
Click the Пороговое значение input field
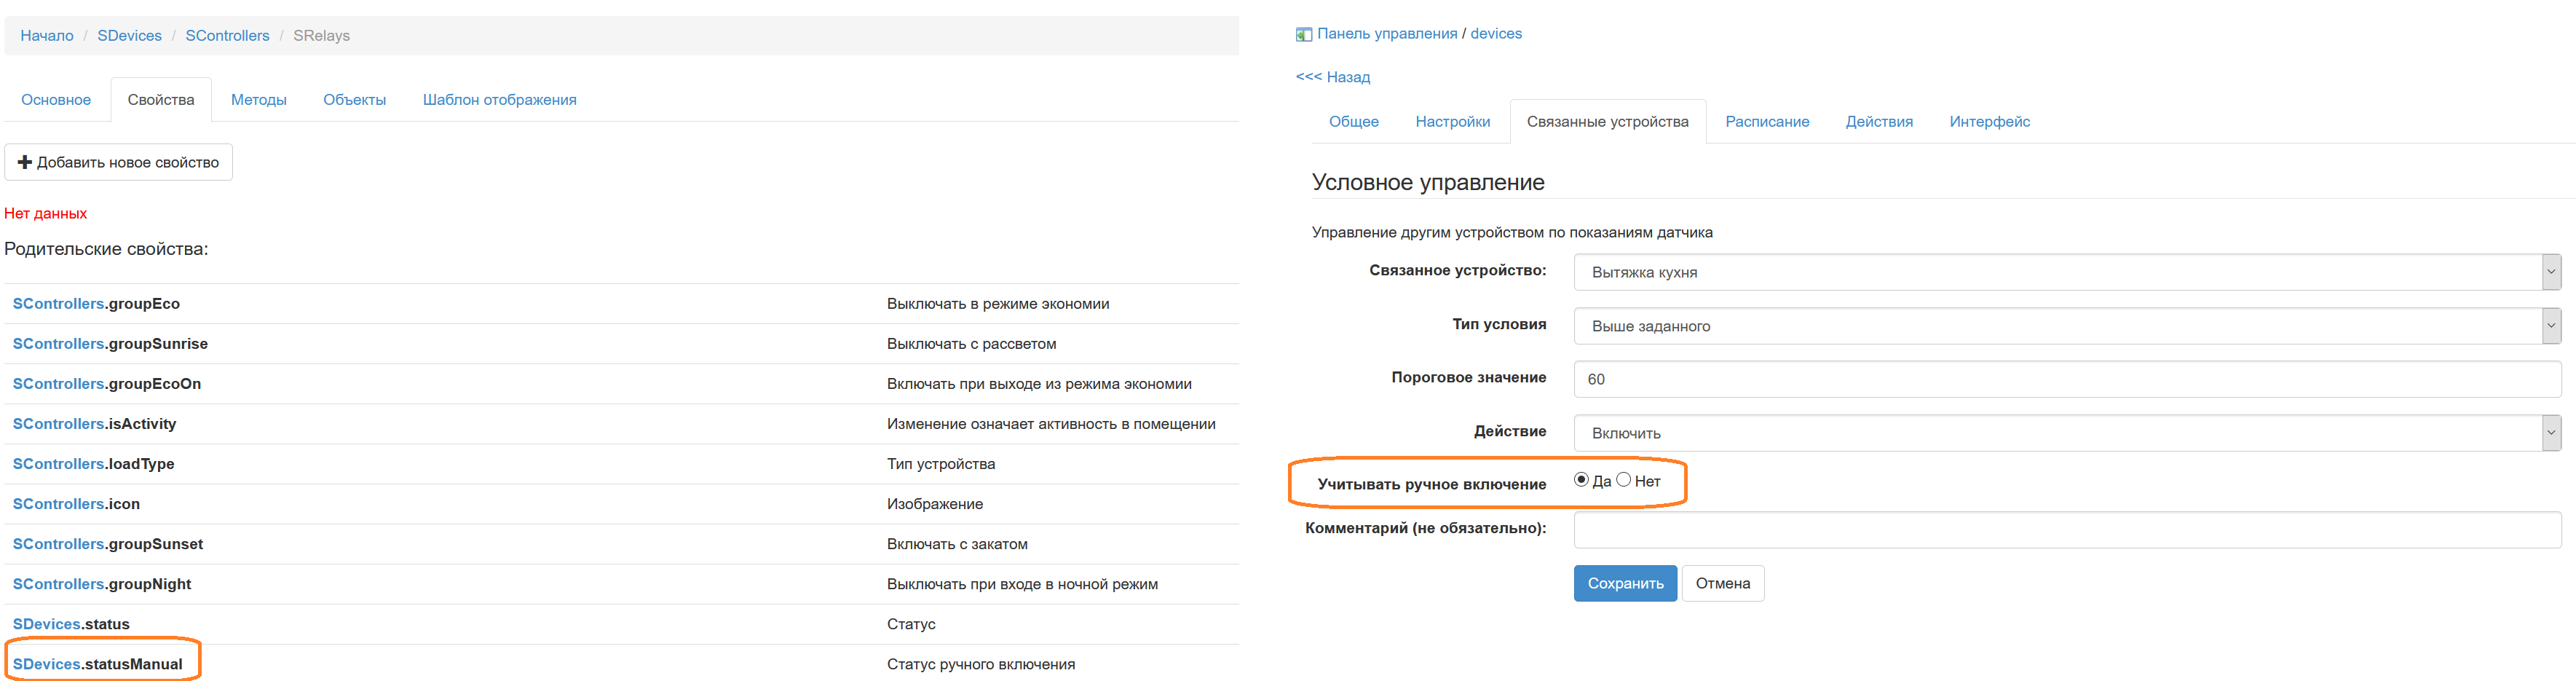[2066, 379]
